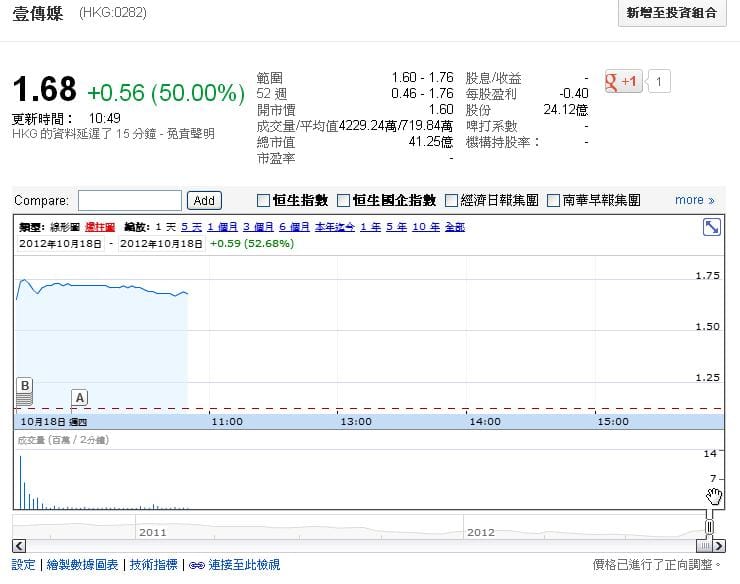Screen dimensions: 740x584
Task: Select 本年迄今 zoom range
Action: coord(335,227)
